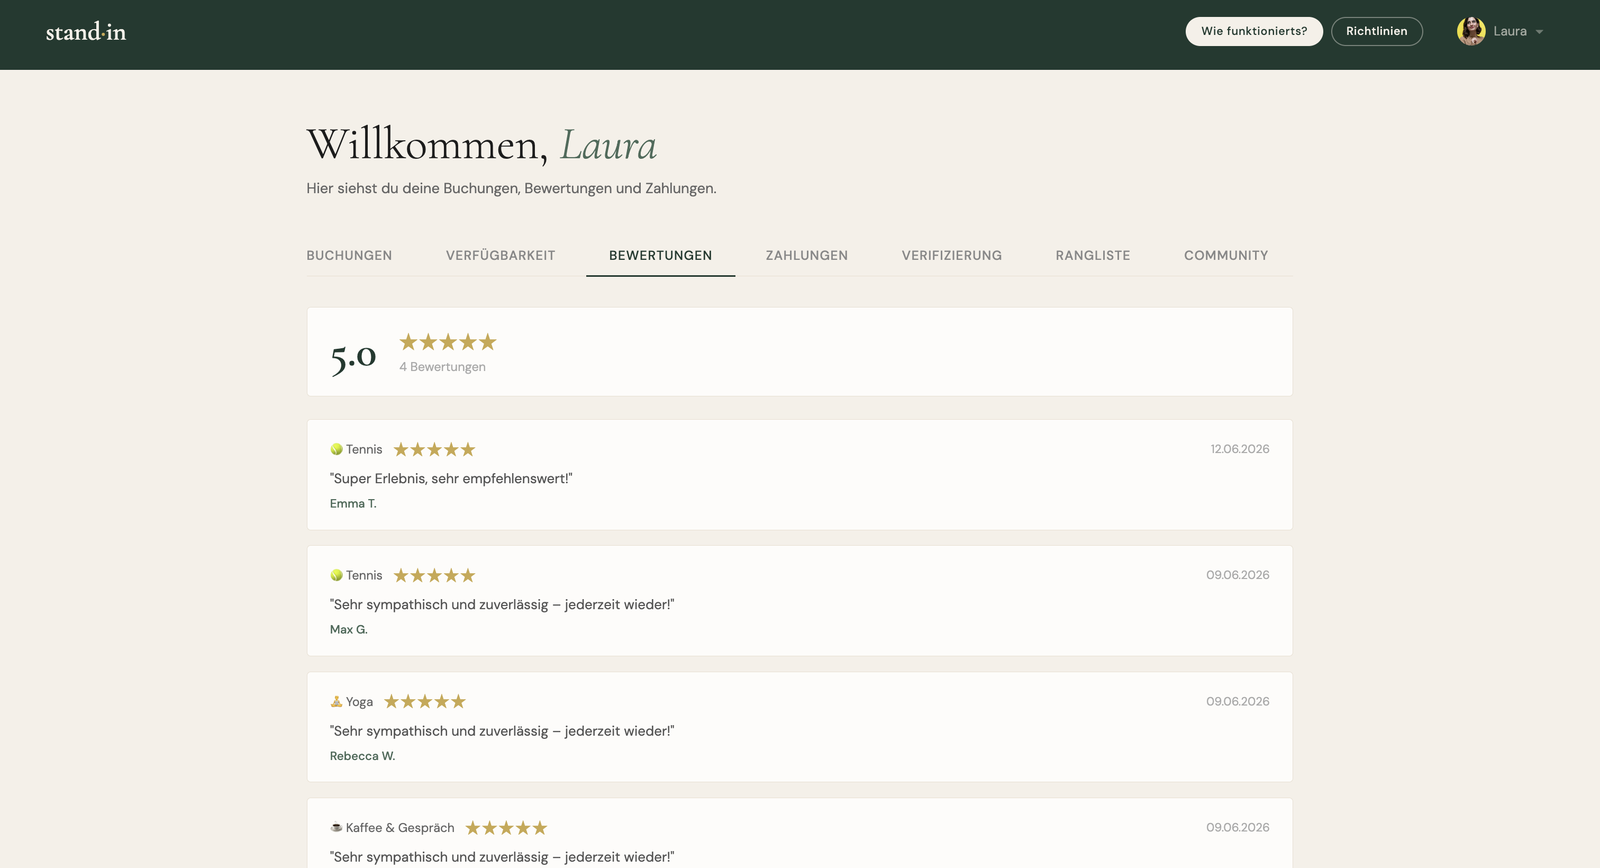Click the tennis ball icon on Max G.'s review
This screenshot has width=1600, height=868.
[336, 576]
